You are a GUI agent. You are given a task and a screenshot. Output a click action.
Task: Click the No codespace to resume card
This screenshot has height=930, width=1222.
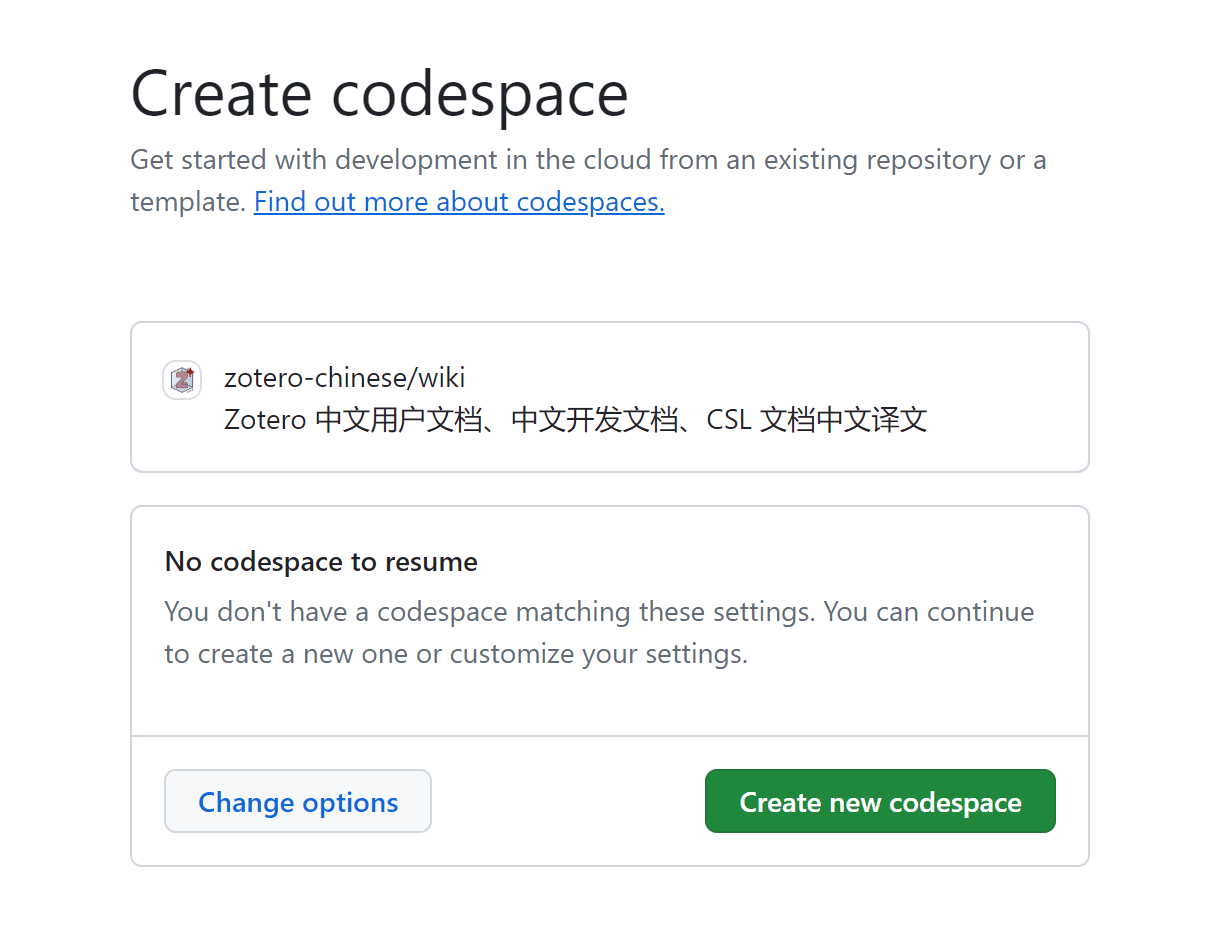tap(609, 620)
